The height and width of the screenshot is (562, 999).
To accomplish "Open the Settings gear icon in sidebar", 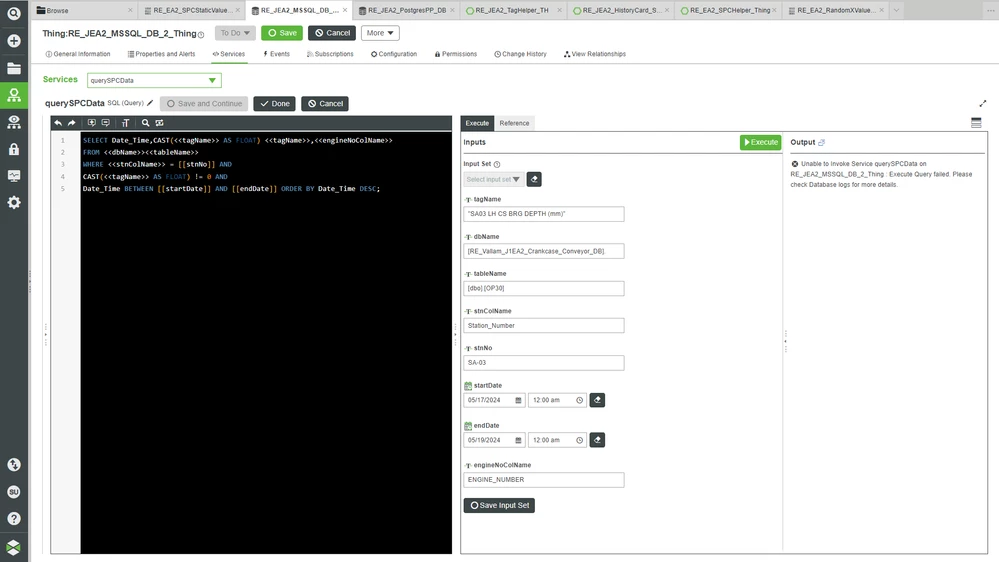I will click(x=13, y=203).
